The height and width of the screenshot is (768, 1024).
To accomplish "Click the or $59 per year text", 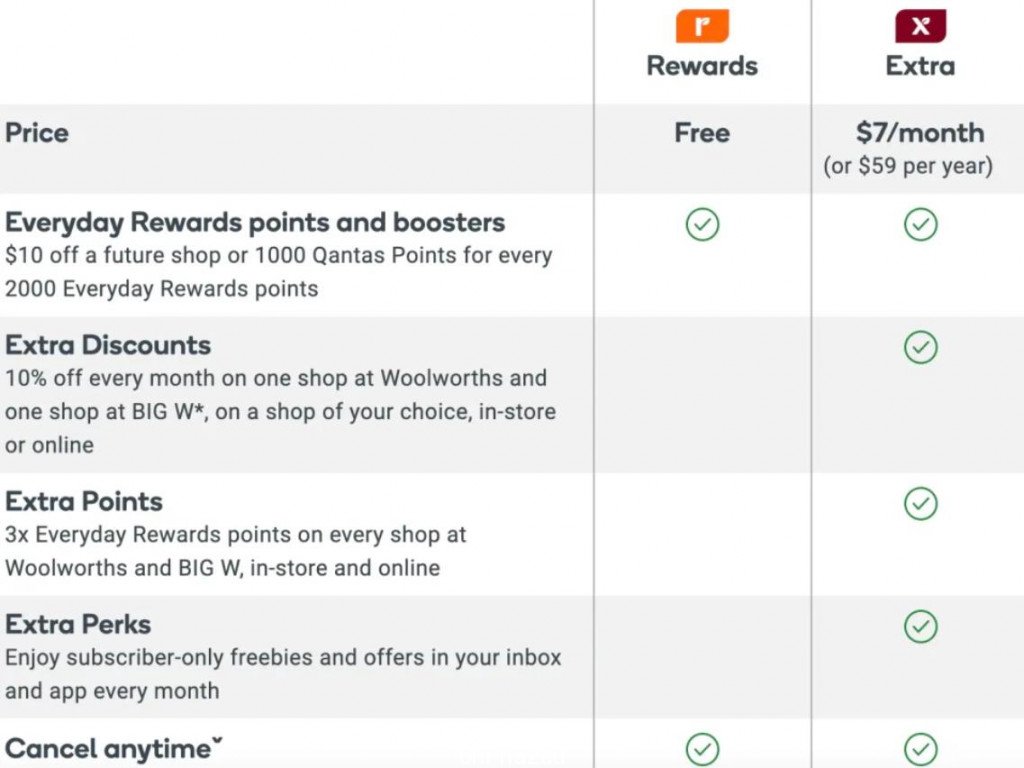I will [x=908, y=166].
